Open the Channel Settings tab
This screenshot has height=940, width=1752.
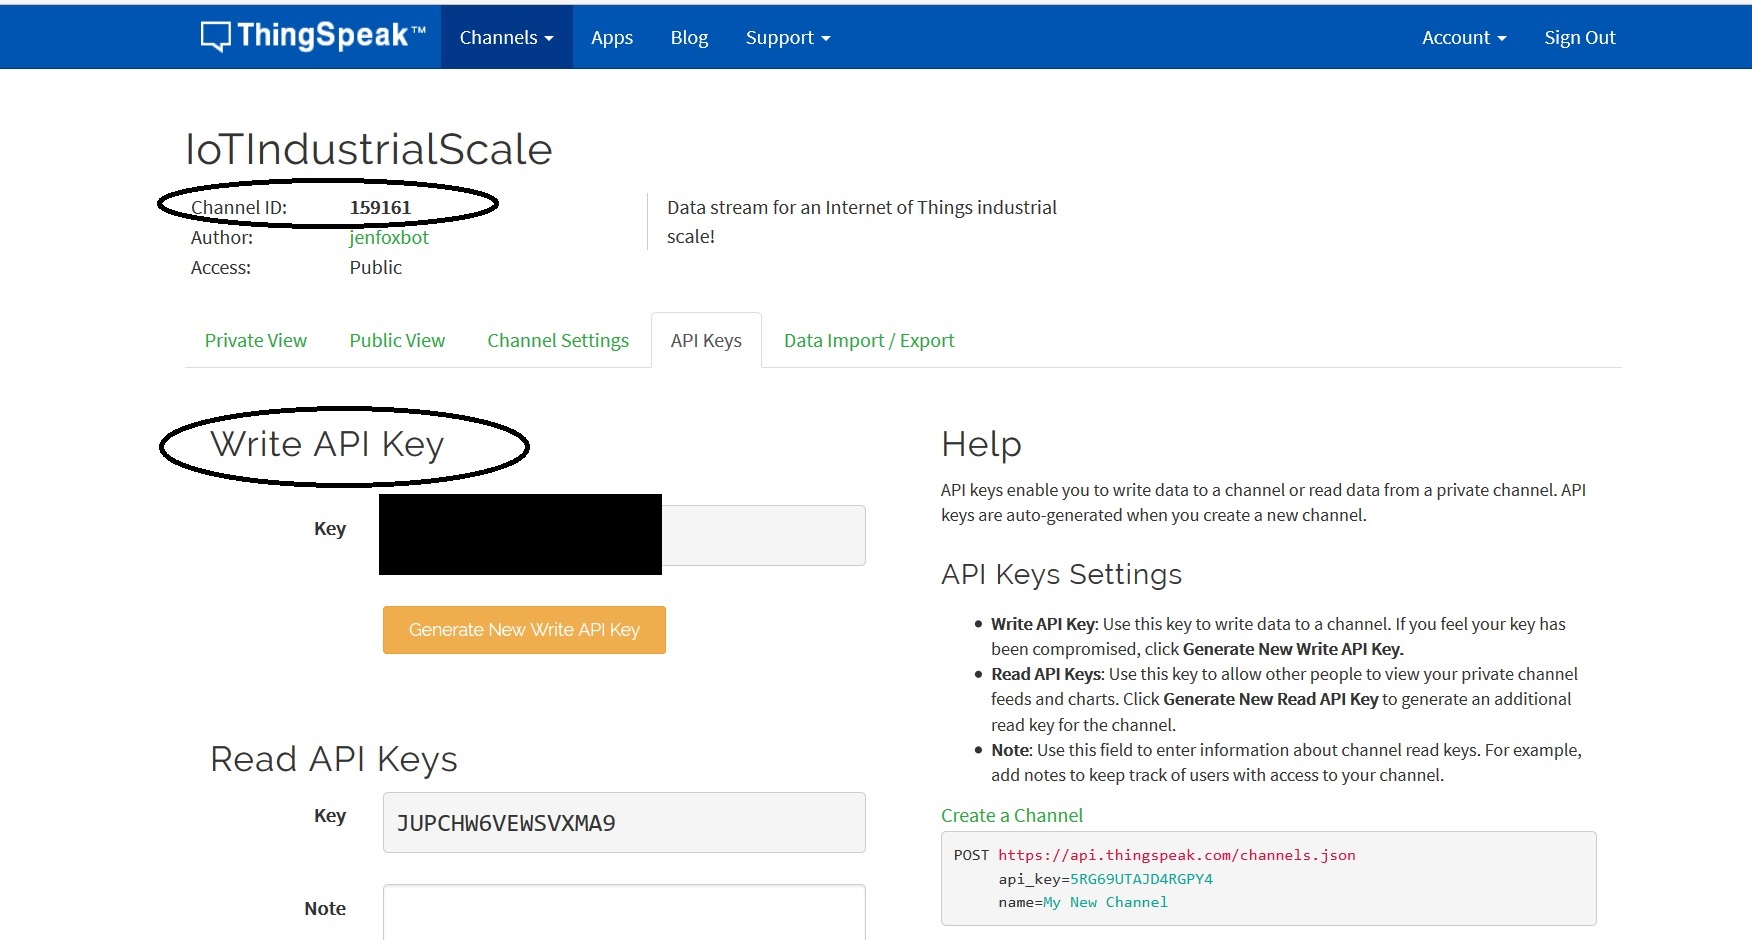[558, 340]
